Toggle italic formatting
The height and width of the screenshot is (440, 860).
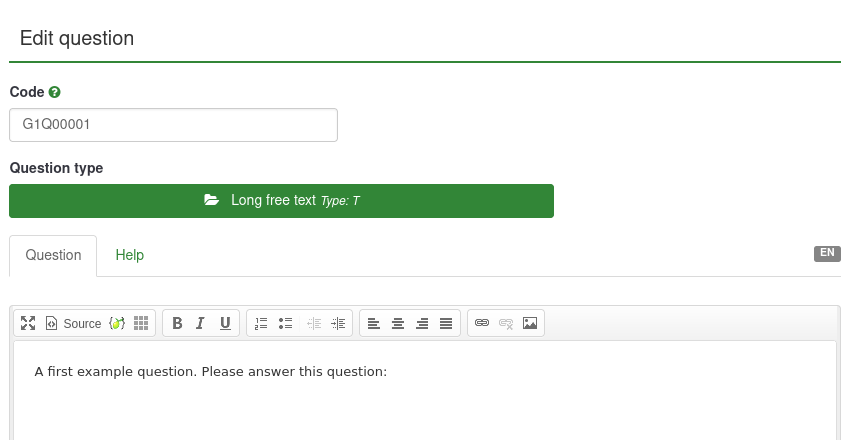[201, 323]
